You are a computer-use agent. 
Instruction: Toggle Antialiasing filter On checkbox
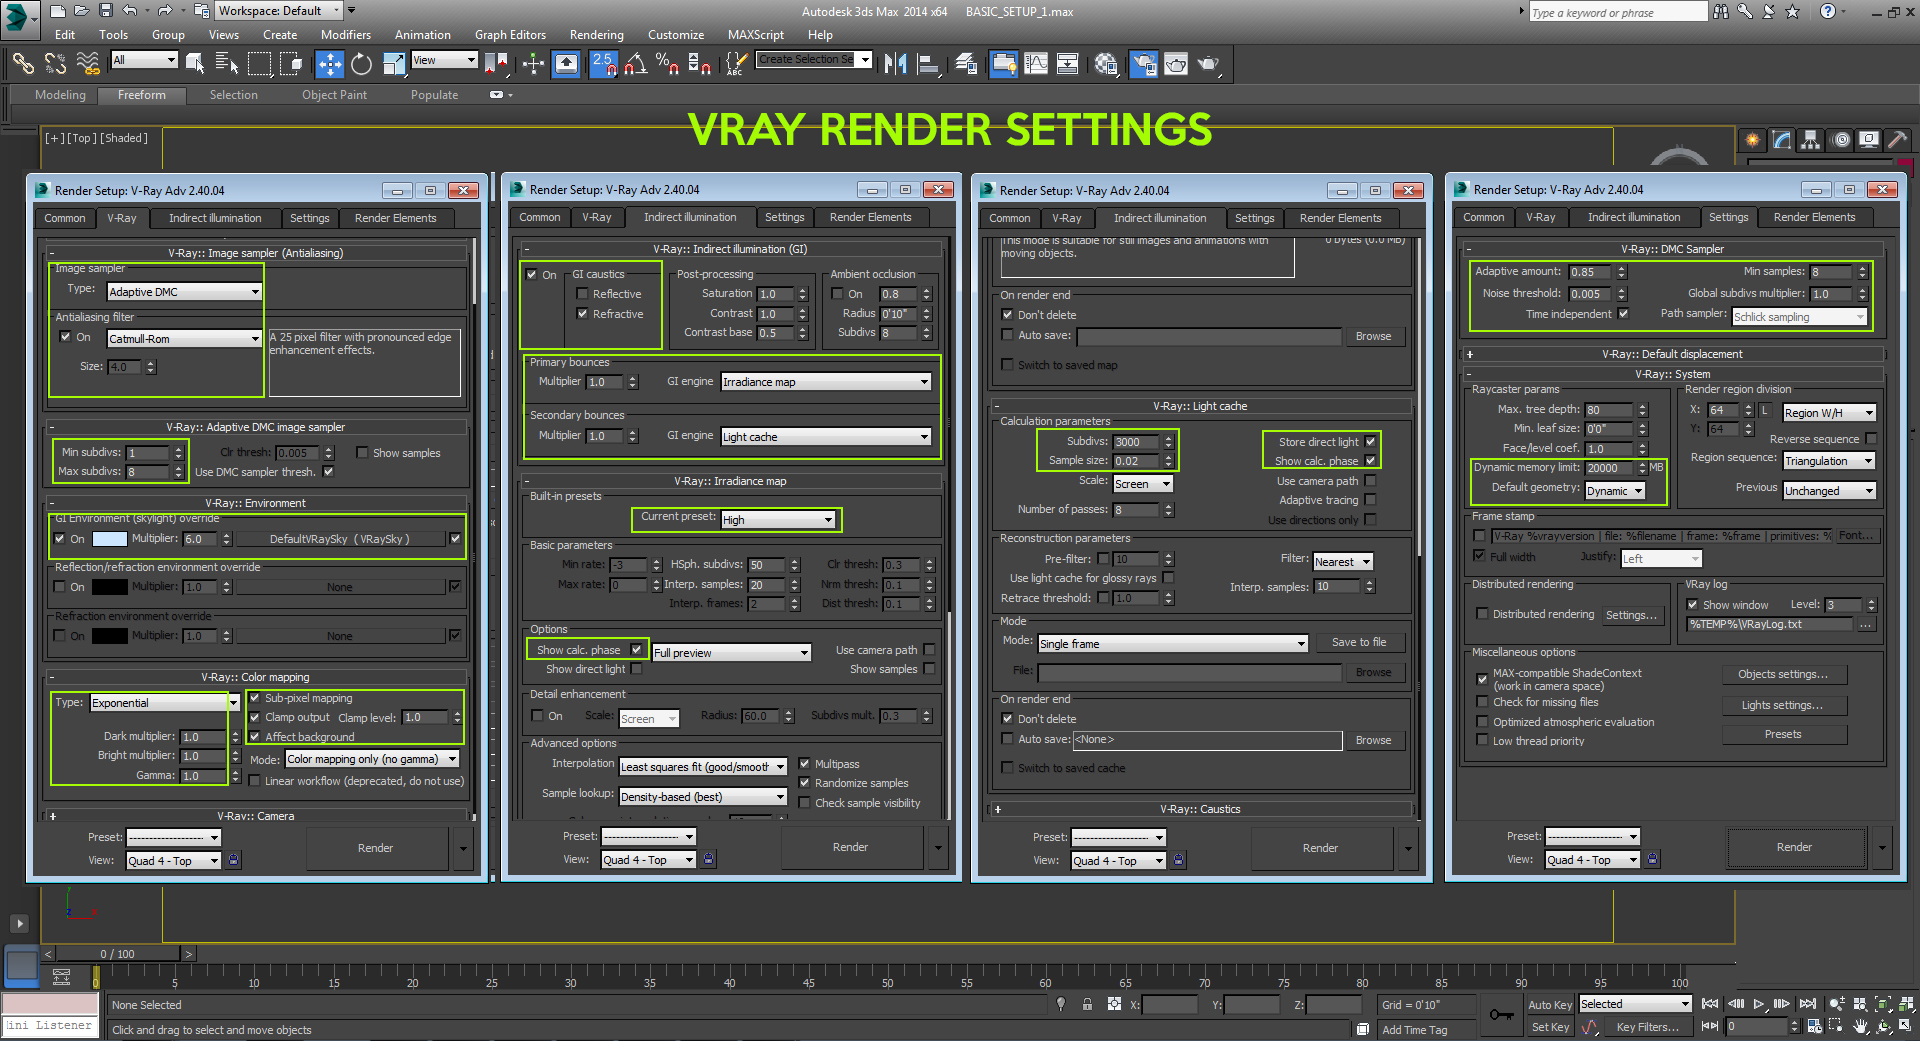(65, 337)
